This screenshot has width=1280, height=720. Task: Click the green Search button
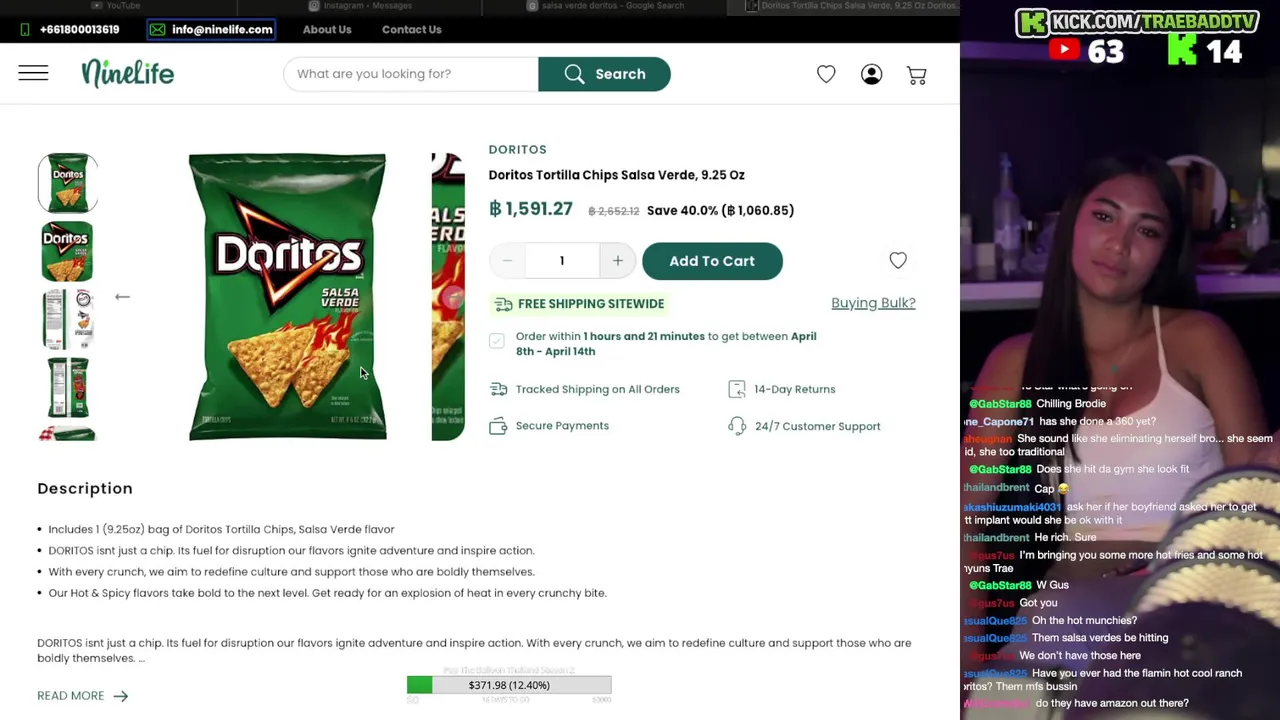pos(604,74)
